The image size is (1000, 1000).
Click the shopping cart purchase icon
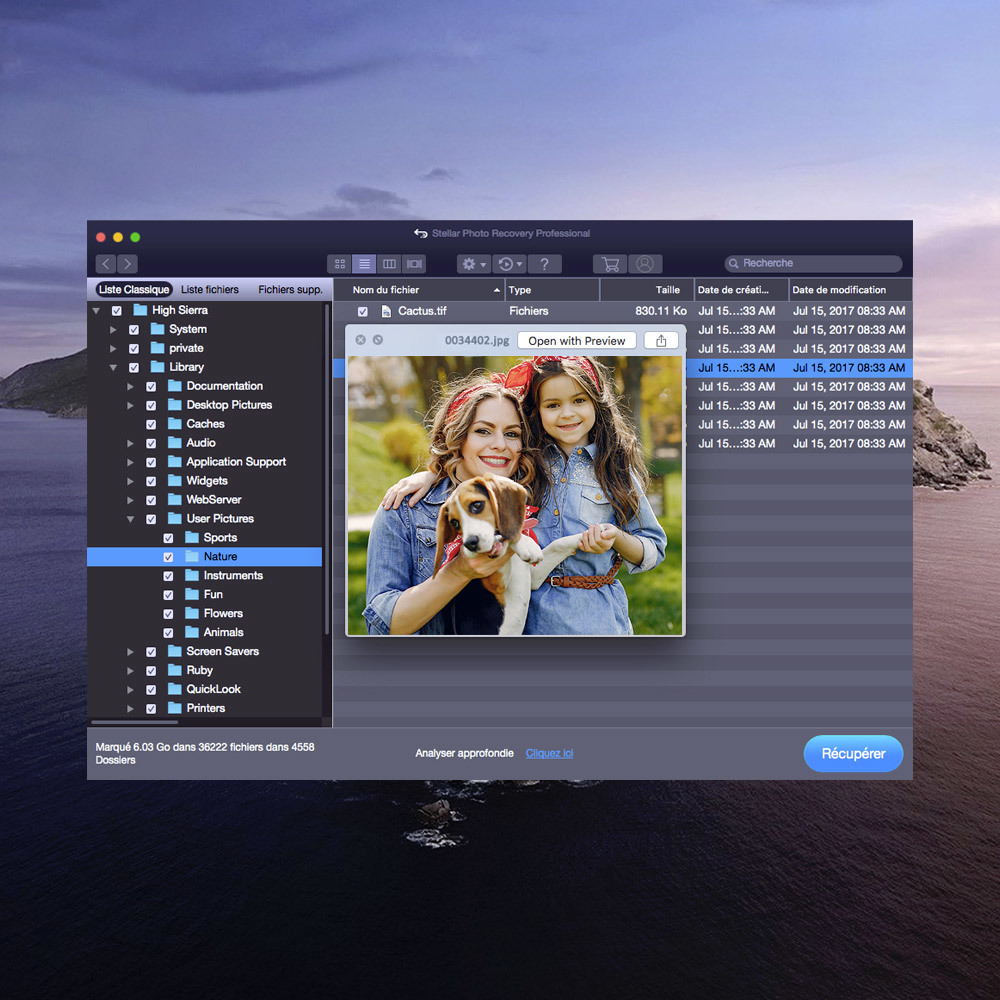pos(610,264)
